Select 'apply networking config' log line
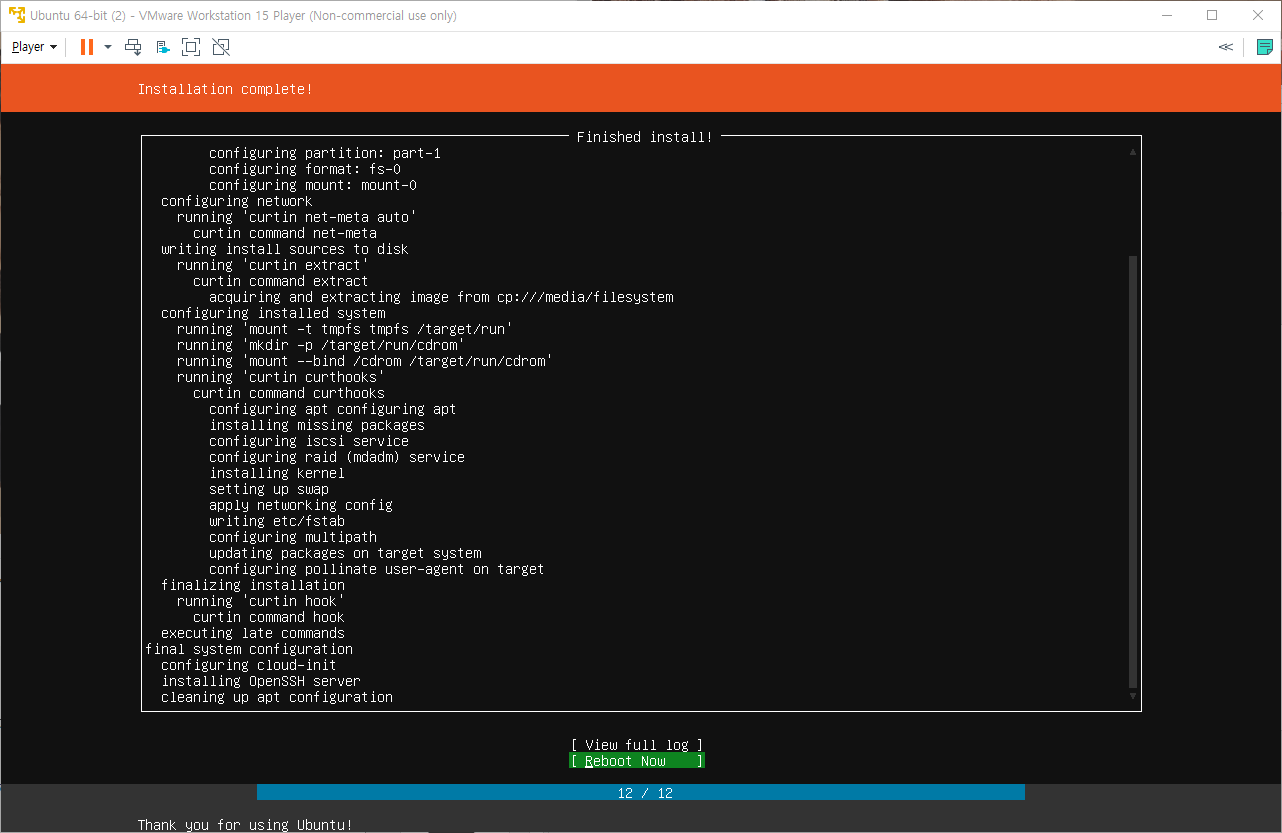 point(301,505)
